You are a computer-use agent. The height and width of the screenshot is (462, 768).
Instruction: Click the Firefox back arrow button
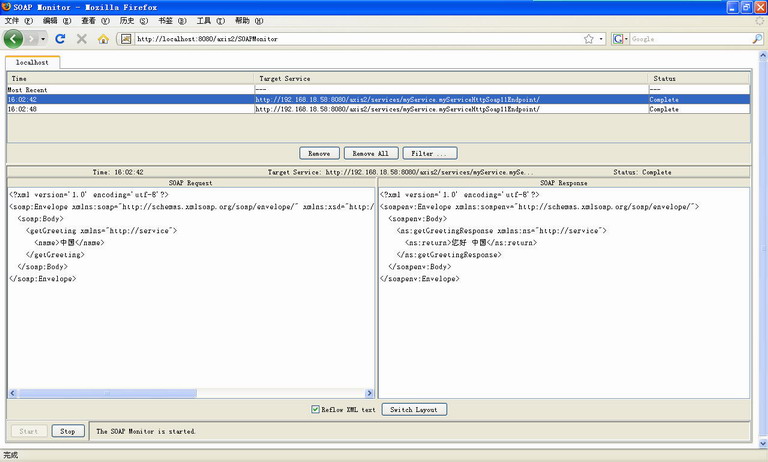pyautogui.click(x=13, y=39)
